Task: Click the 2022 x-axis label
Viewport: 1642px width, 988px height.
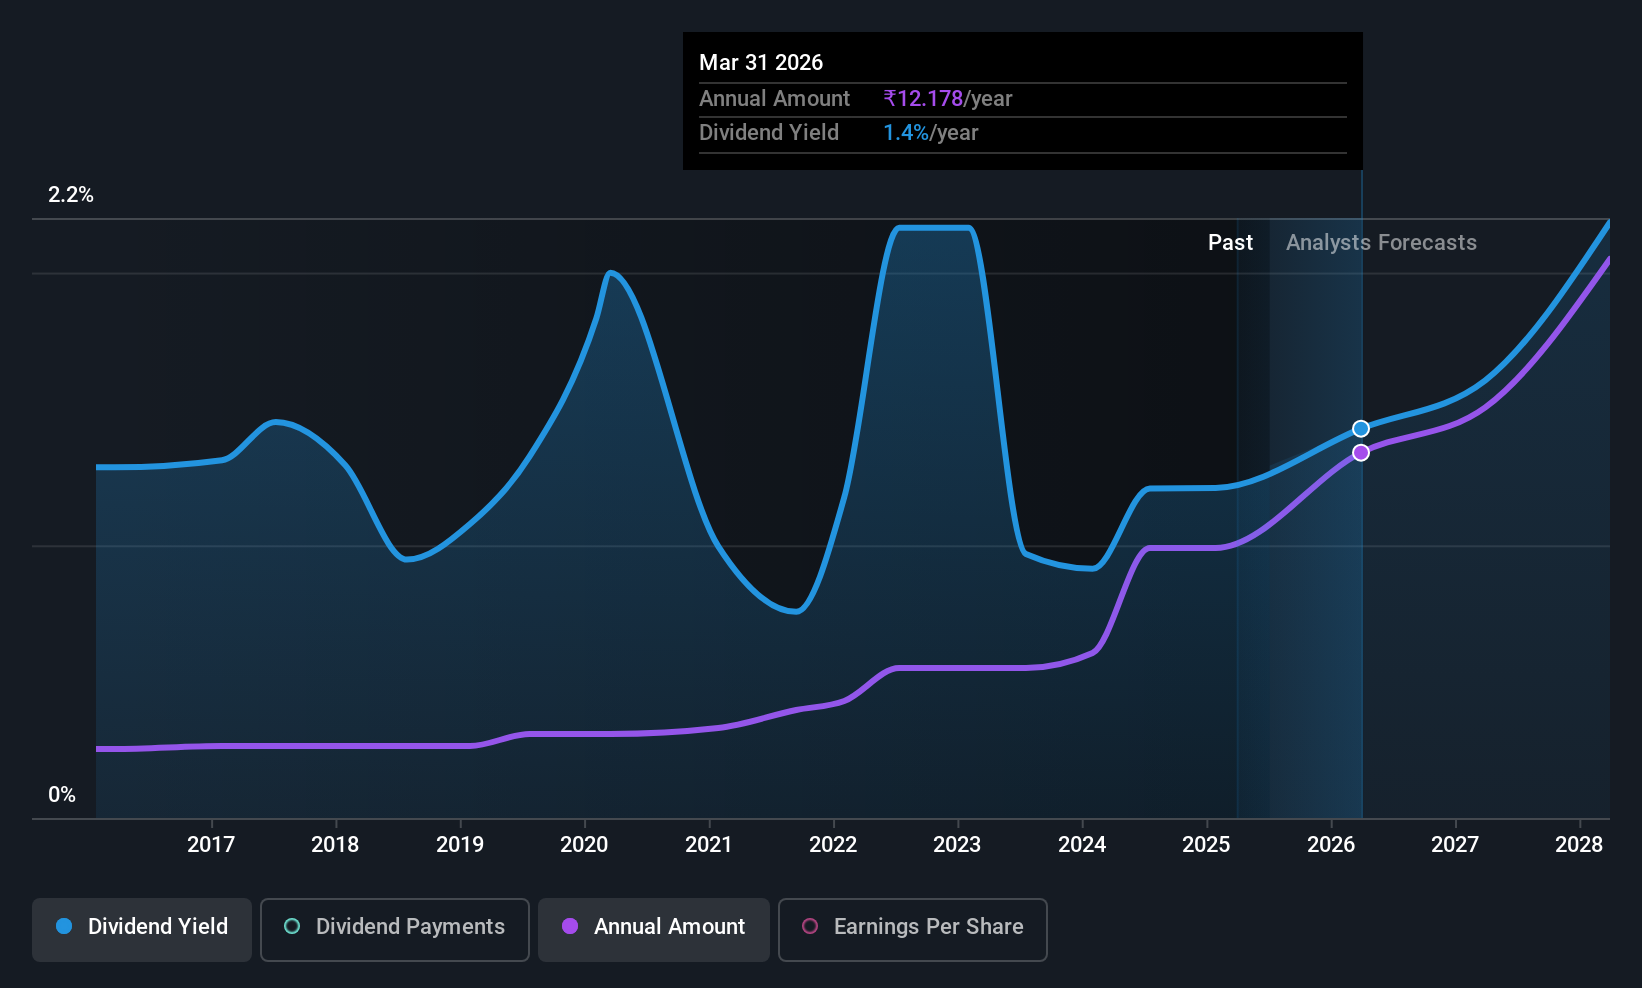Action: tap(833, 845)
